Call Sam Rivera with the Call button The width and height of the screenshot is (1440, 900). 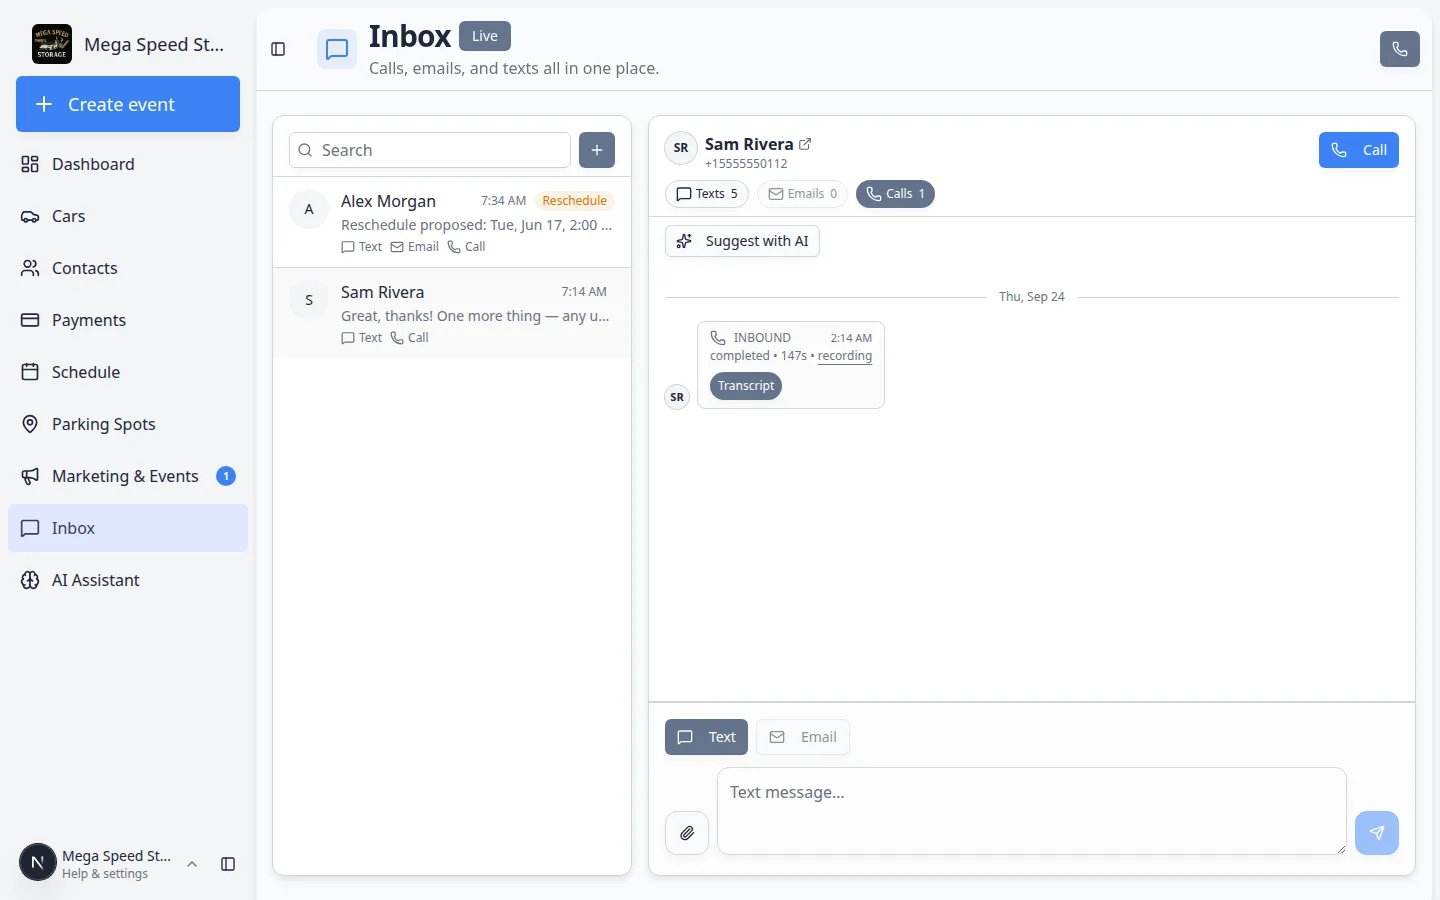click(1358, 150)
